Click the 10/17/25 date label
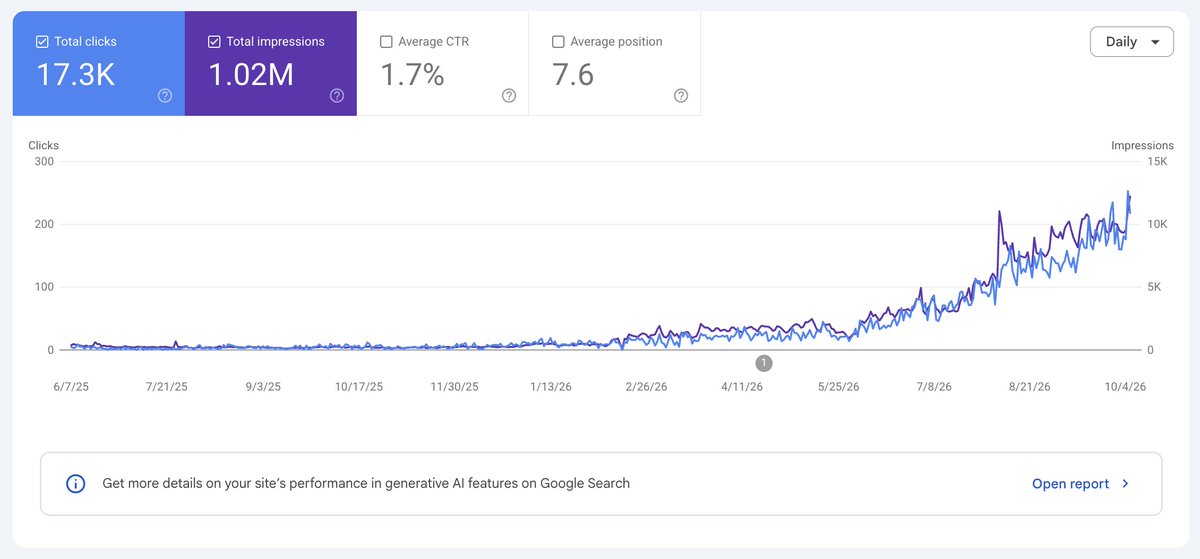1200x559 pixels. click(358, 387)
